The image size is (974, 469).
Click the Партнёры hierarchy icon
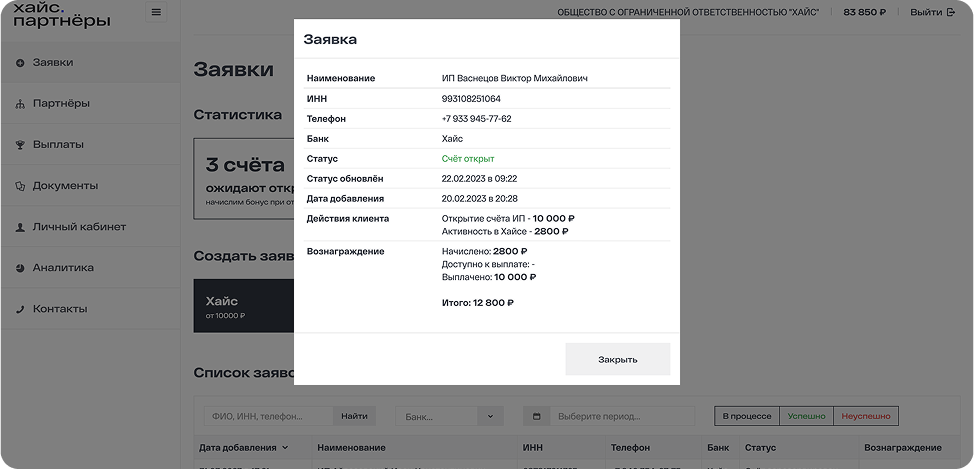[x=20, y=104]
